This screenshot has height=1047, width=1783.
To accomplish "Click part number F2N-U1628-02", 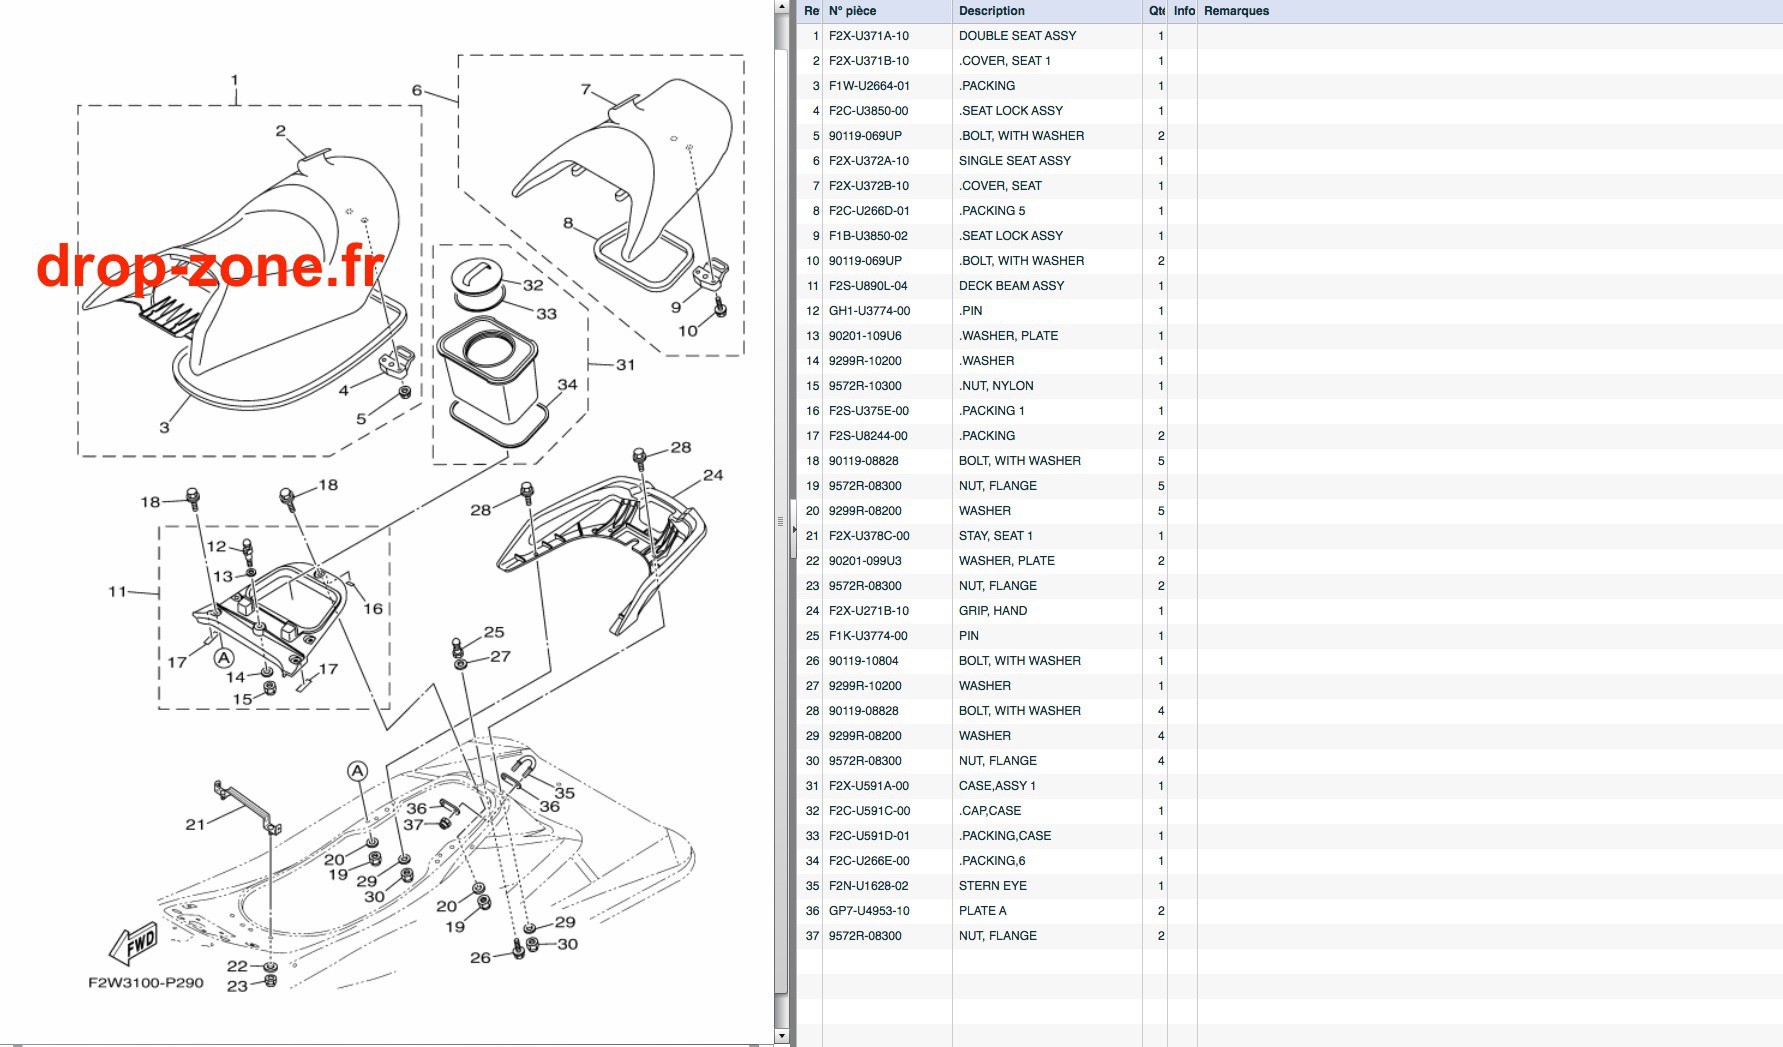I will pyautogui.click(x=869, y=886).
